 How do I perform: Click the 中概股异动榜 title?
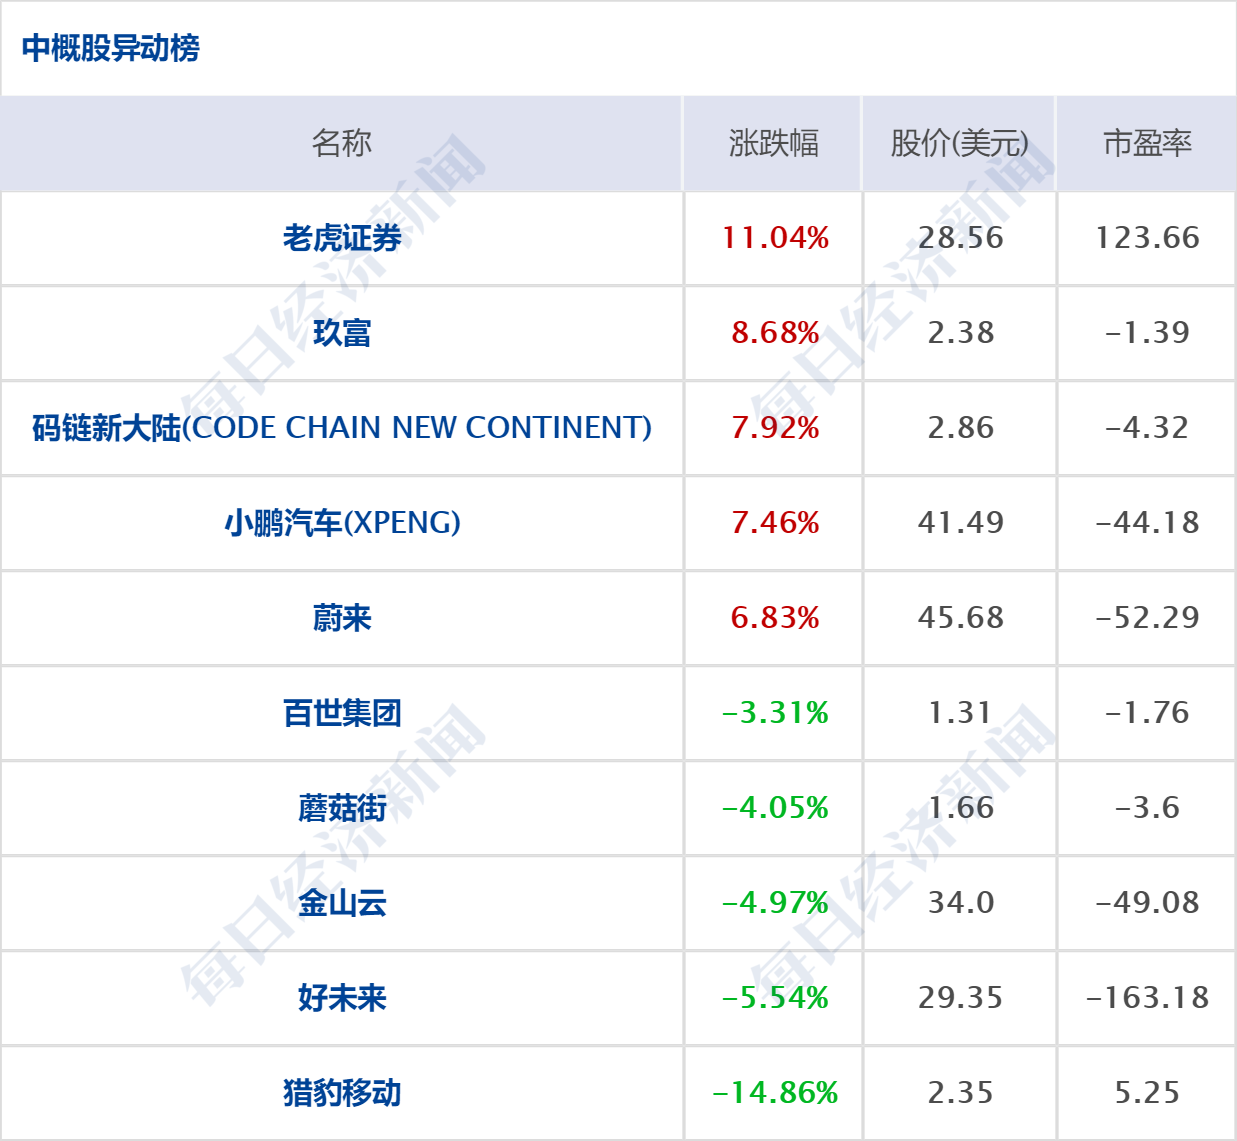pyautogui.click(x=111, y=48)
